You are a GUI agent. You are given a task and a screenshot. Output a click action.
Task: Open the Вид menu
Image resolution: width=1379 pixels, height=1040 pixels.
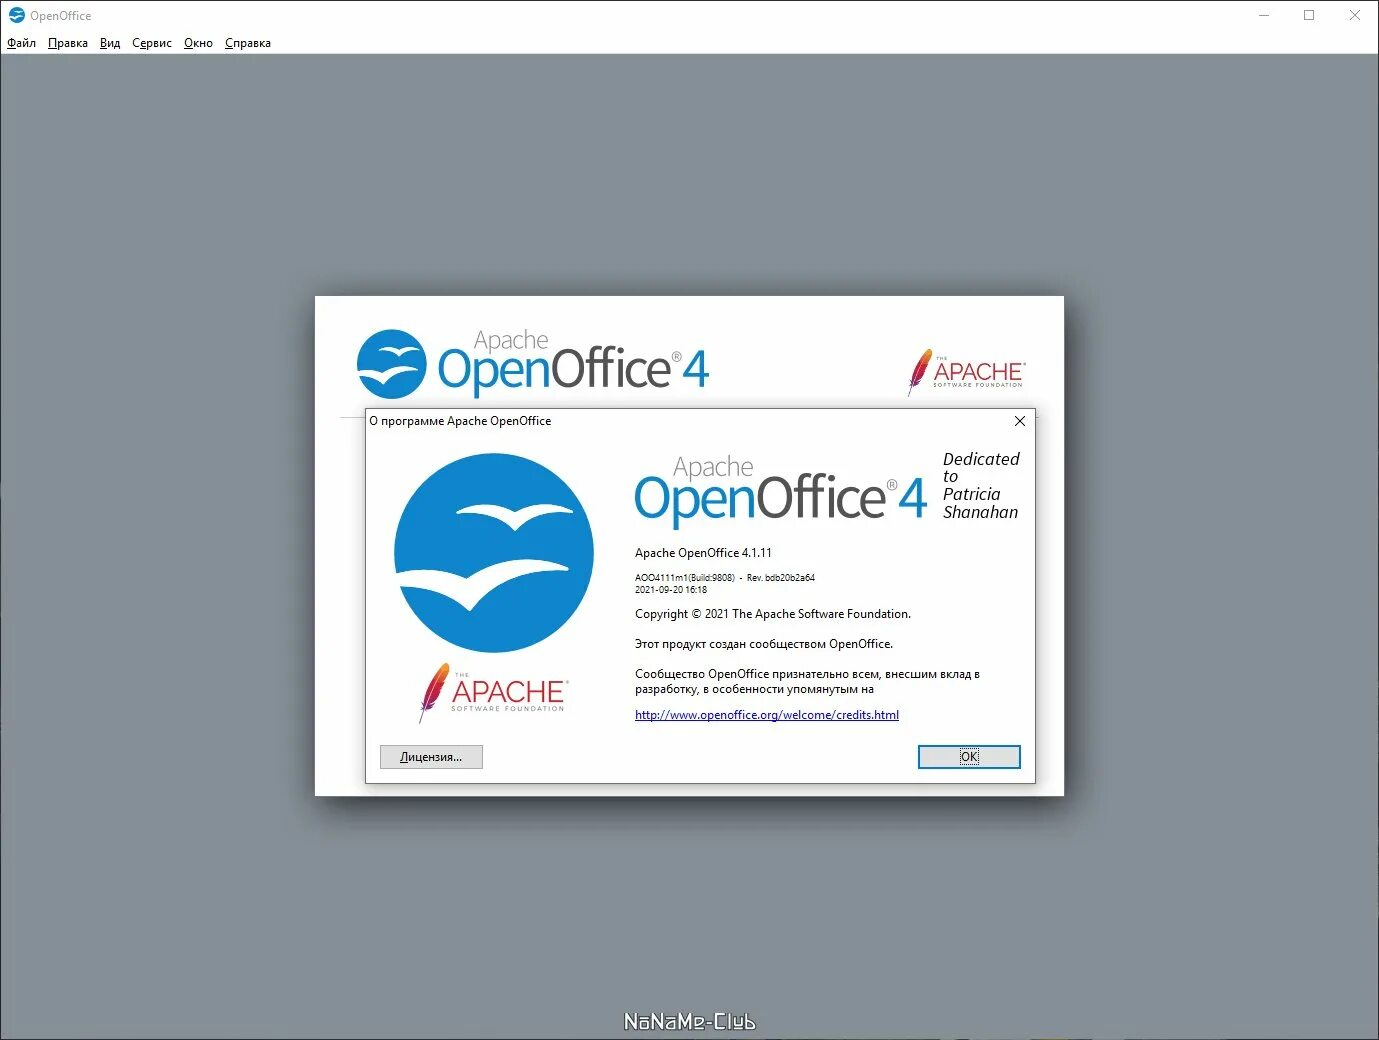pos(110,43)
